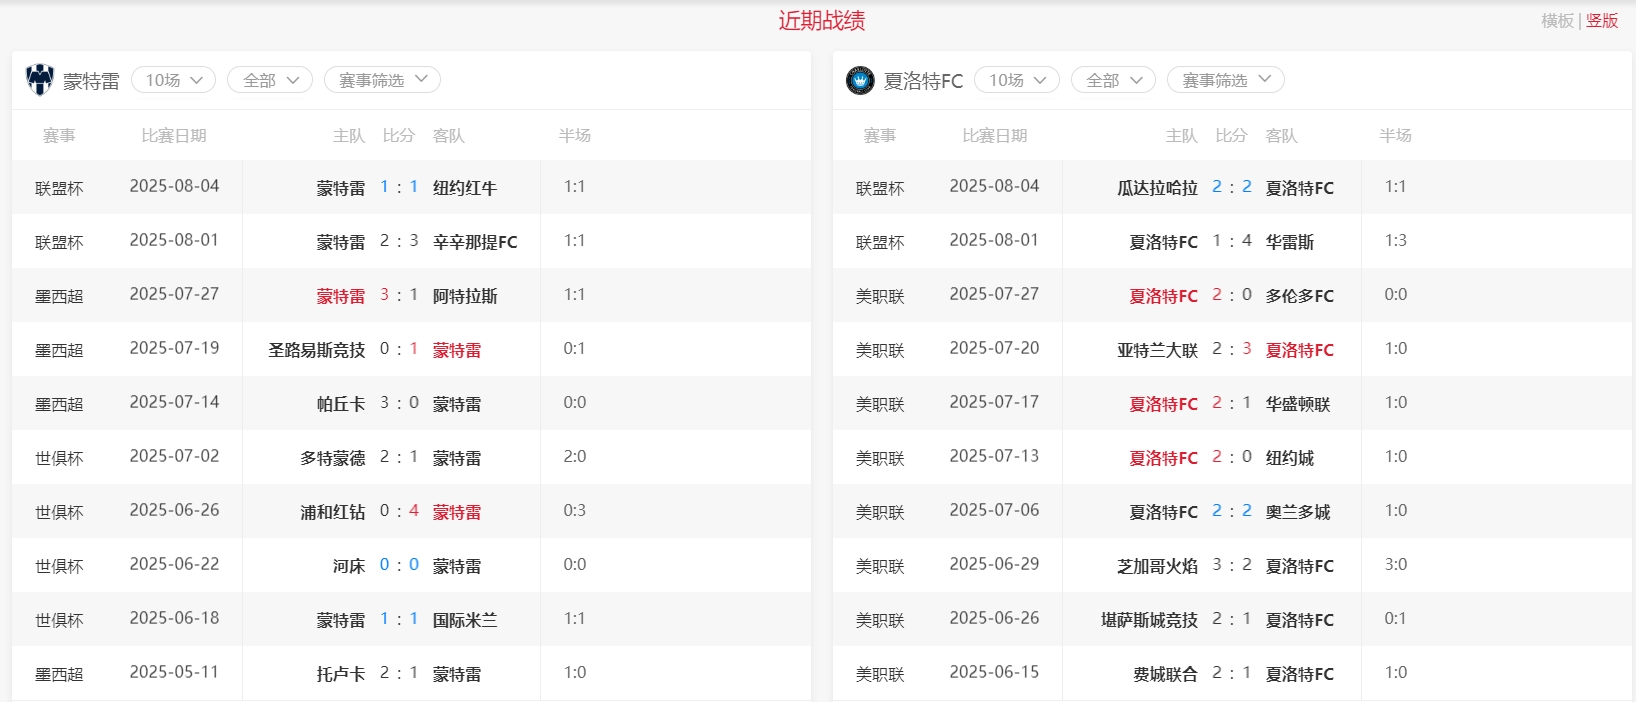Click the 比赛日期 column header in Monterrey table
The height and width of the screenshot is (702, 1636).
[x=174, y=136]
